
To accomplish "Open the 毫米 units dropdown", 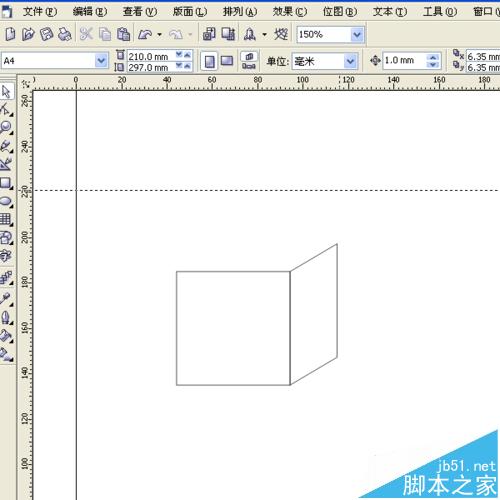I will (350, 61).
